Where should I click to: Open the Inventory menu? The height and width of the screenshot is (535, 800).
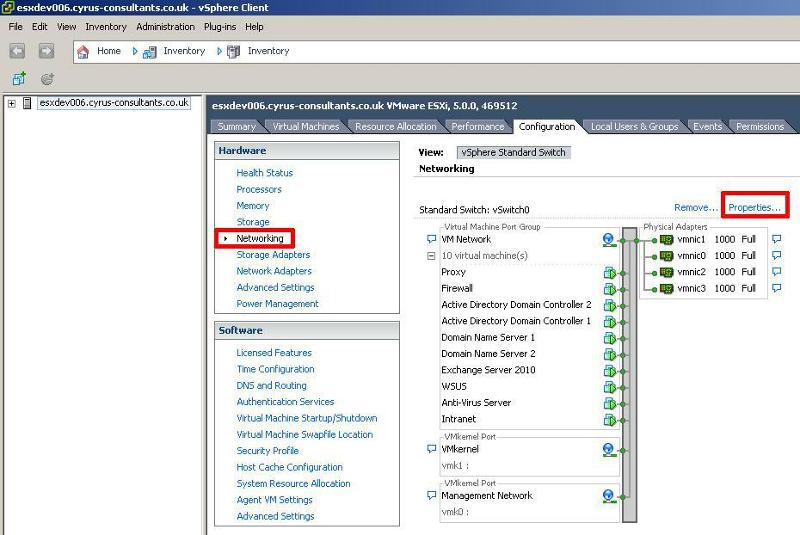[106, 27]
